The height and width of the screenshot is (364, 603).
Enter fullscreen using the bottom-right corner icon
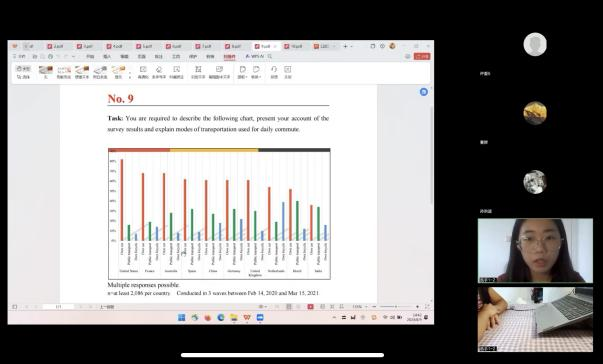click(427, 306)
